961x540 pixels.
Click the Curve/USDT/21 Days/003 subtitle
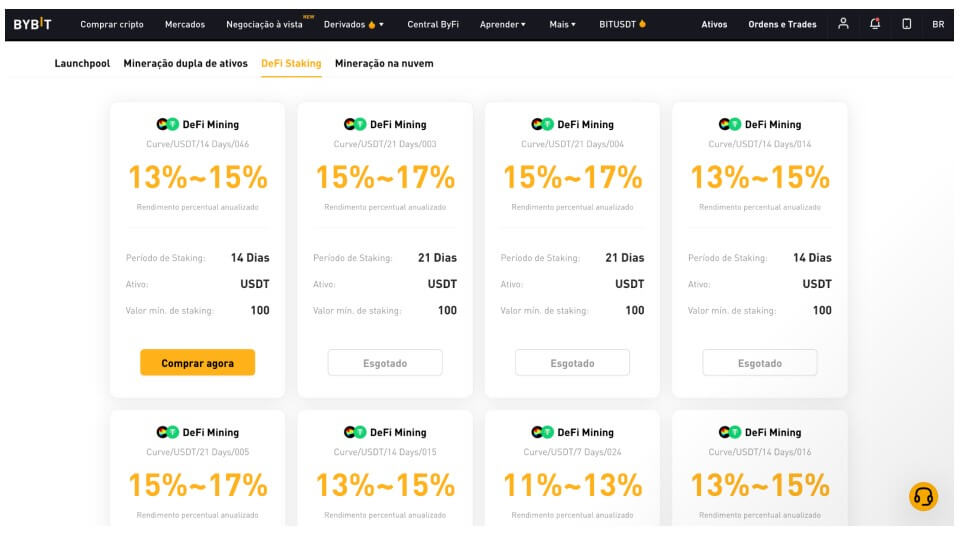385,144
